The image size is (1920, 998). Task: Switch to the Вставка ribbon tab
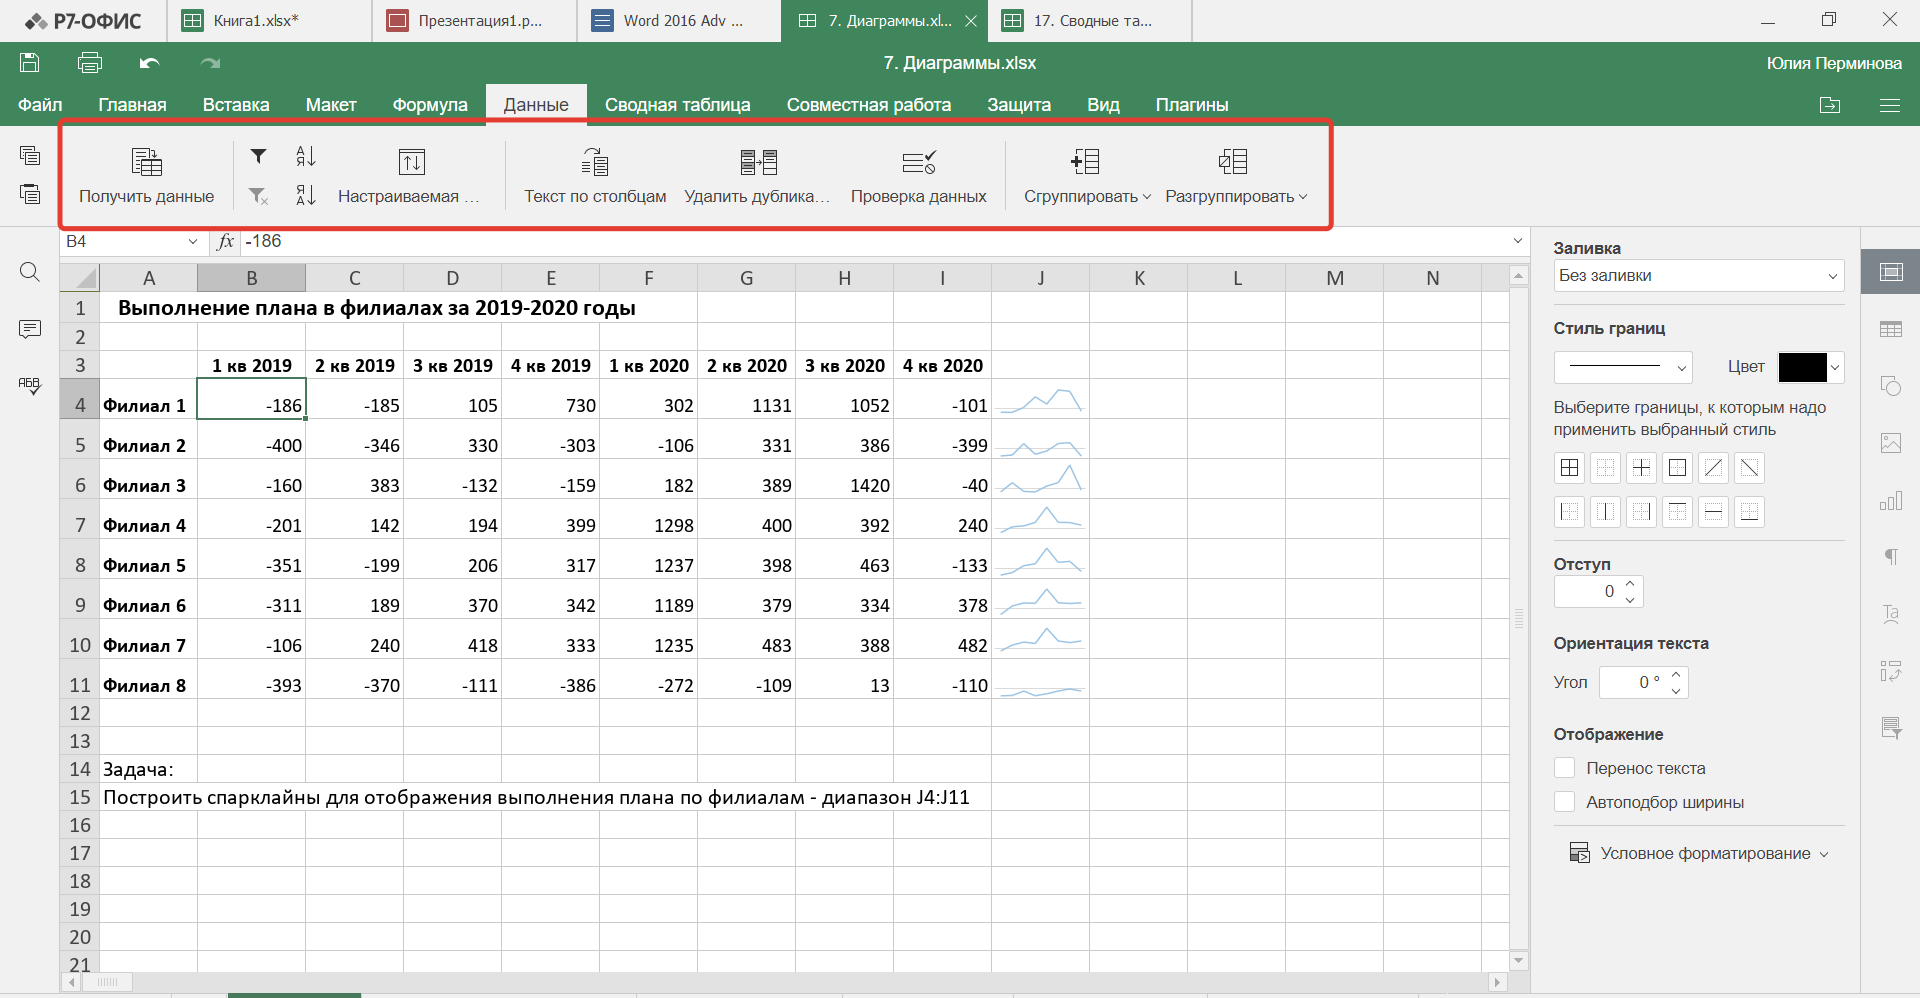coord(236,105)
